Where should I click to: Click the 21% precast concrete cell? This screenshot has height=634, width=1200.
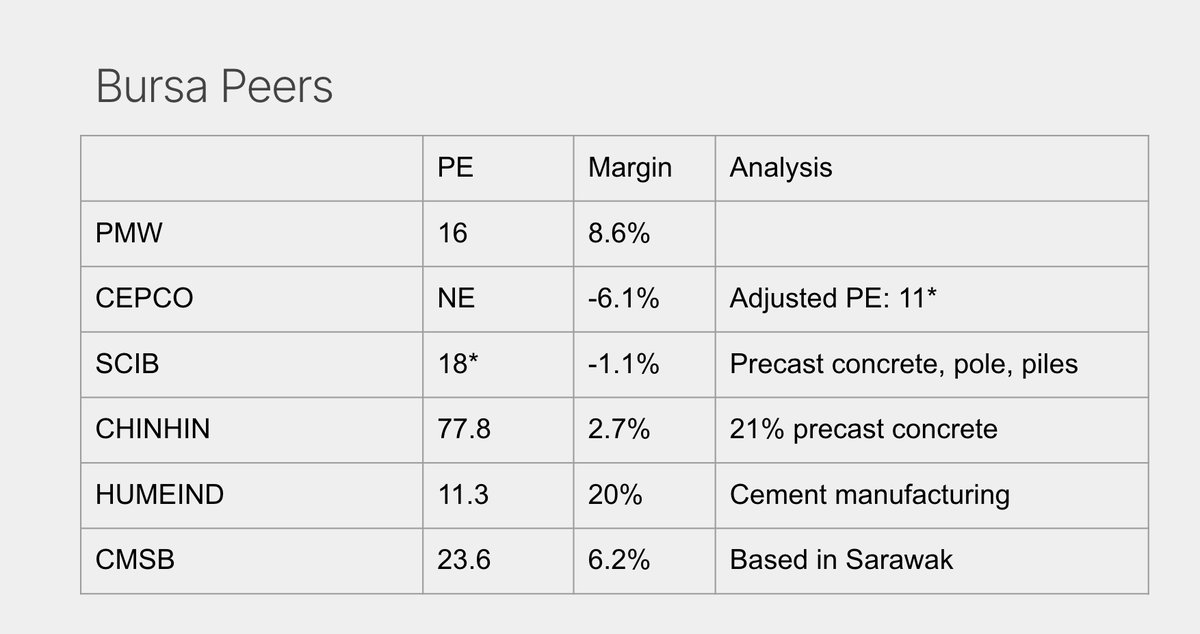(x=864, y=429)
